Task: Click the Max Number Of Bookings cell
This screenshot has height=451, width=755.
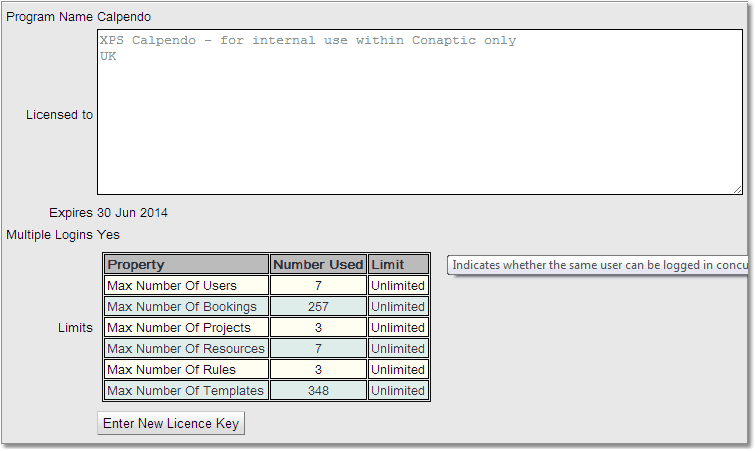Action: (186, 307)
